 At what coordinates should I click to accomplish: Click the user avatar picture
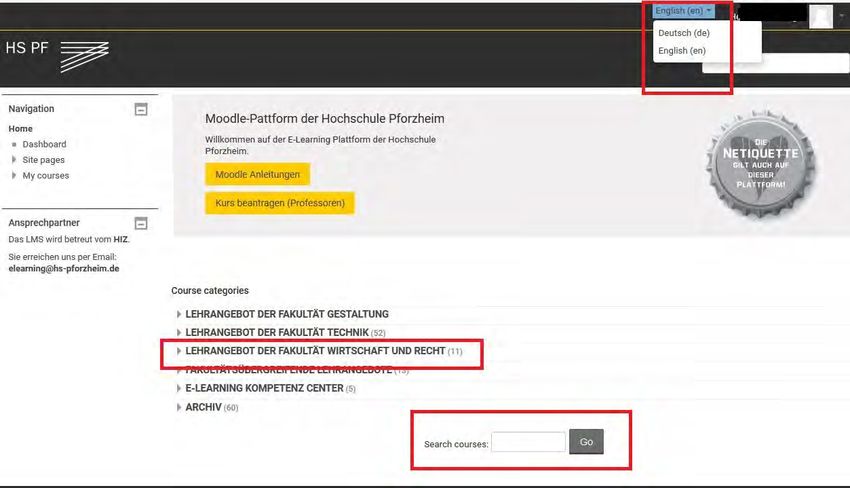pyautogui.click(x=821, y=16)
